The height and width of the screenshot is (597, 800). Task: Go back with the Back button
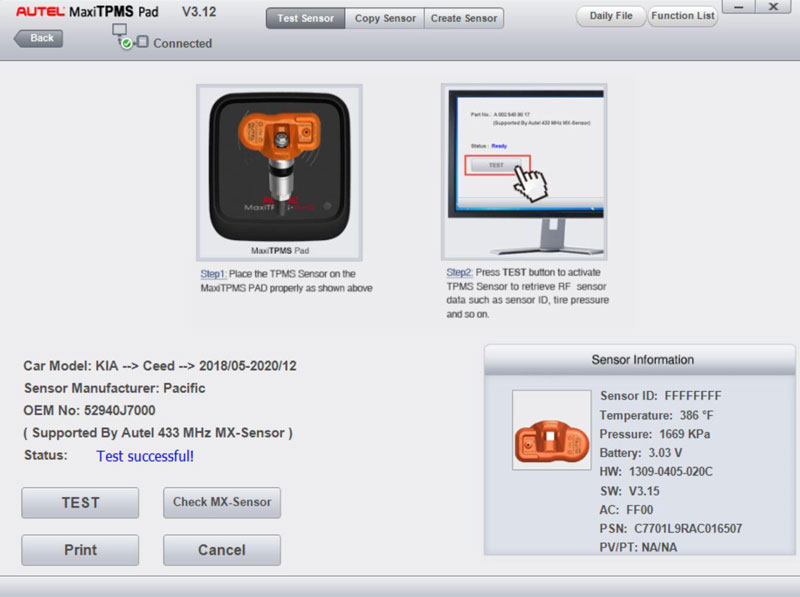39,38
